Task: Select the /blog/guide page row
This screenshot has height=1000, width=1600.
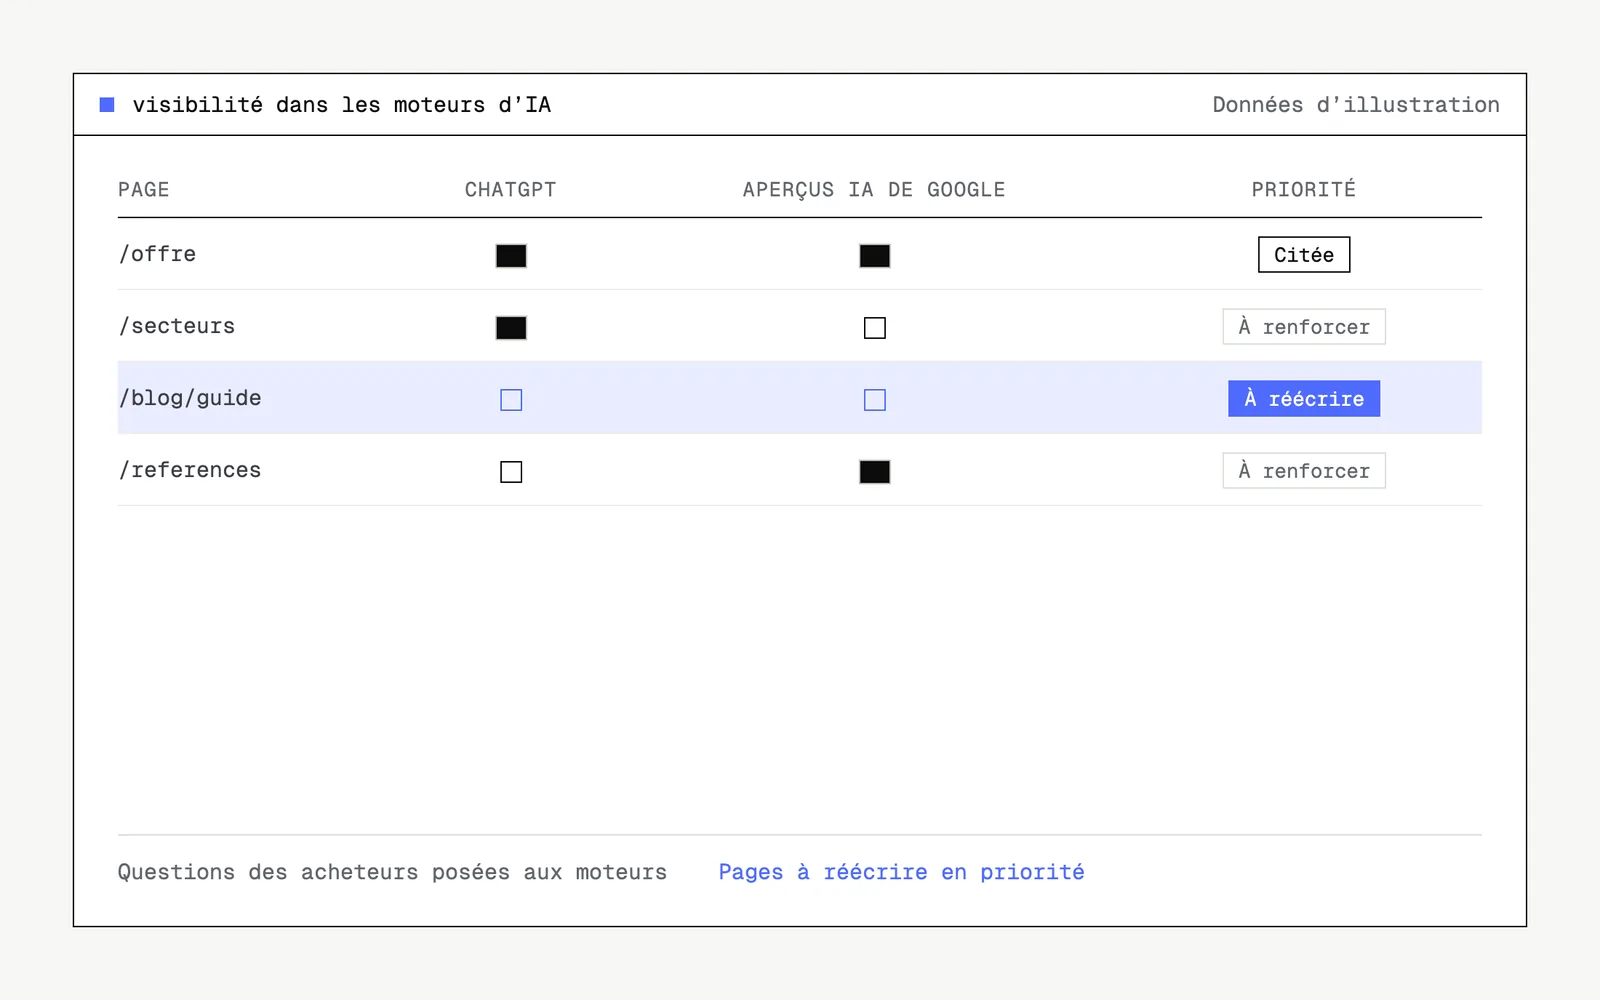Action: click(x=800, y=398)
